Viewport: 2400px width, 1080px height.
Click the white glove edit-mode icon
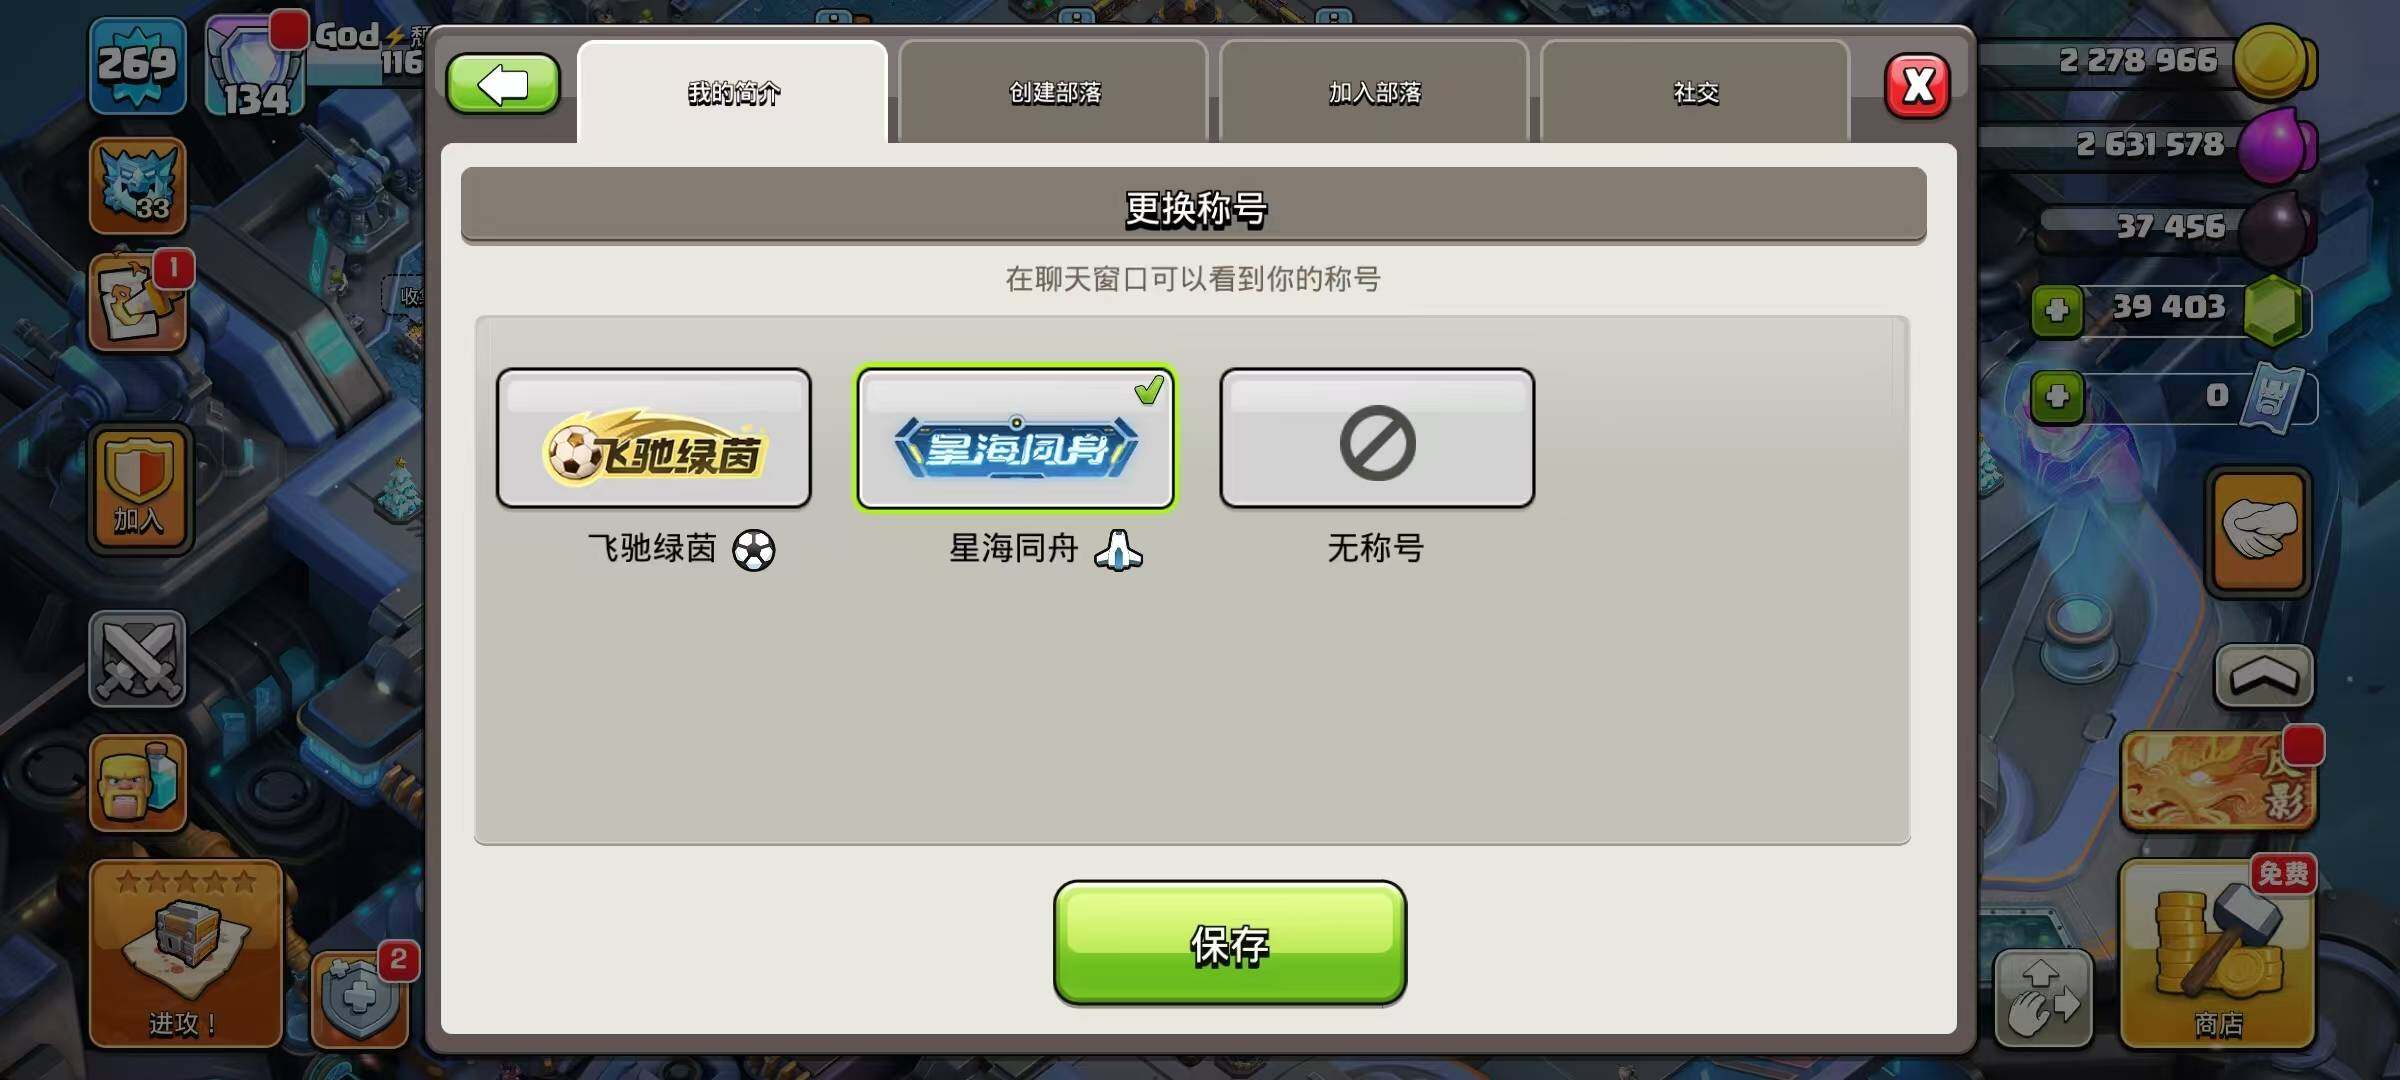(x=2259, y=531)
